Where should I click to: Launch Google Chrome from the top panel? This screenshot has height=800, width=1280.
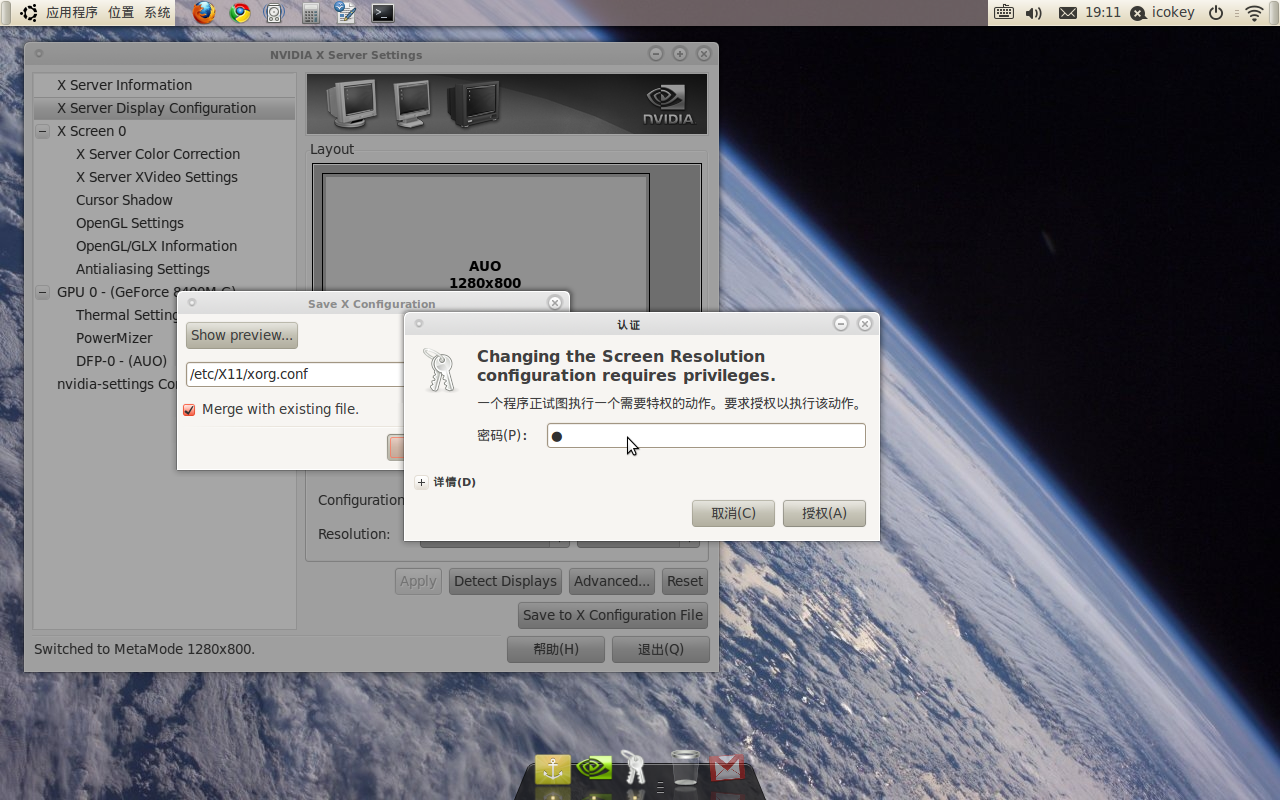coord(240,13)
